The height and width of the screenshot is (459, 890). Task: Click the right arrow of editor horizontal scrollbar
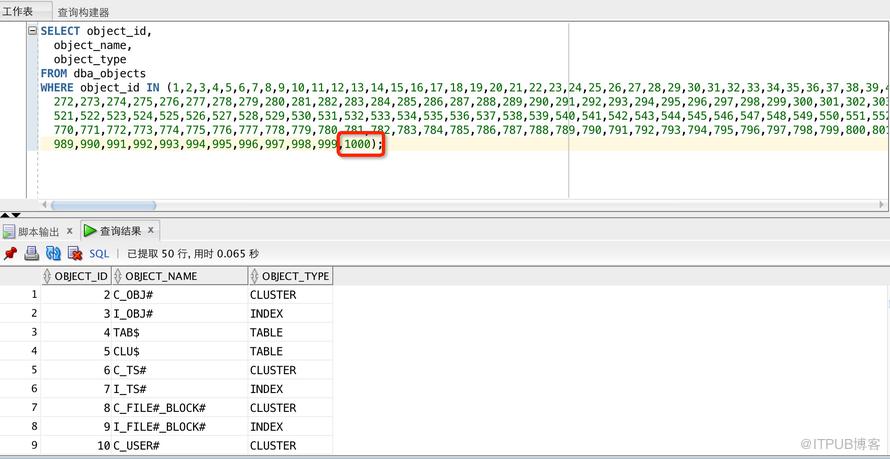coord(881,205)
